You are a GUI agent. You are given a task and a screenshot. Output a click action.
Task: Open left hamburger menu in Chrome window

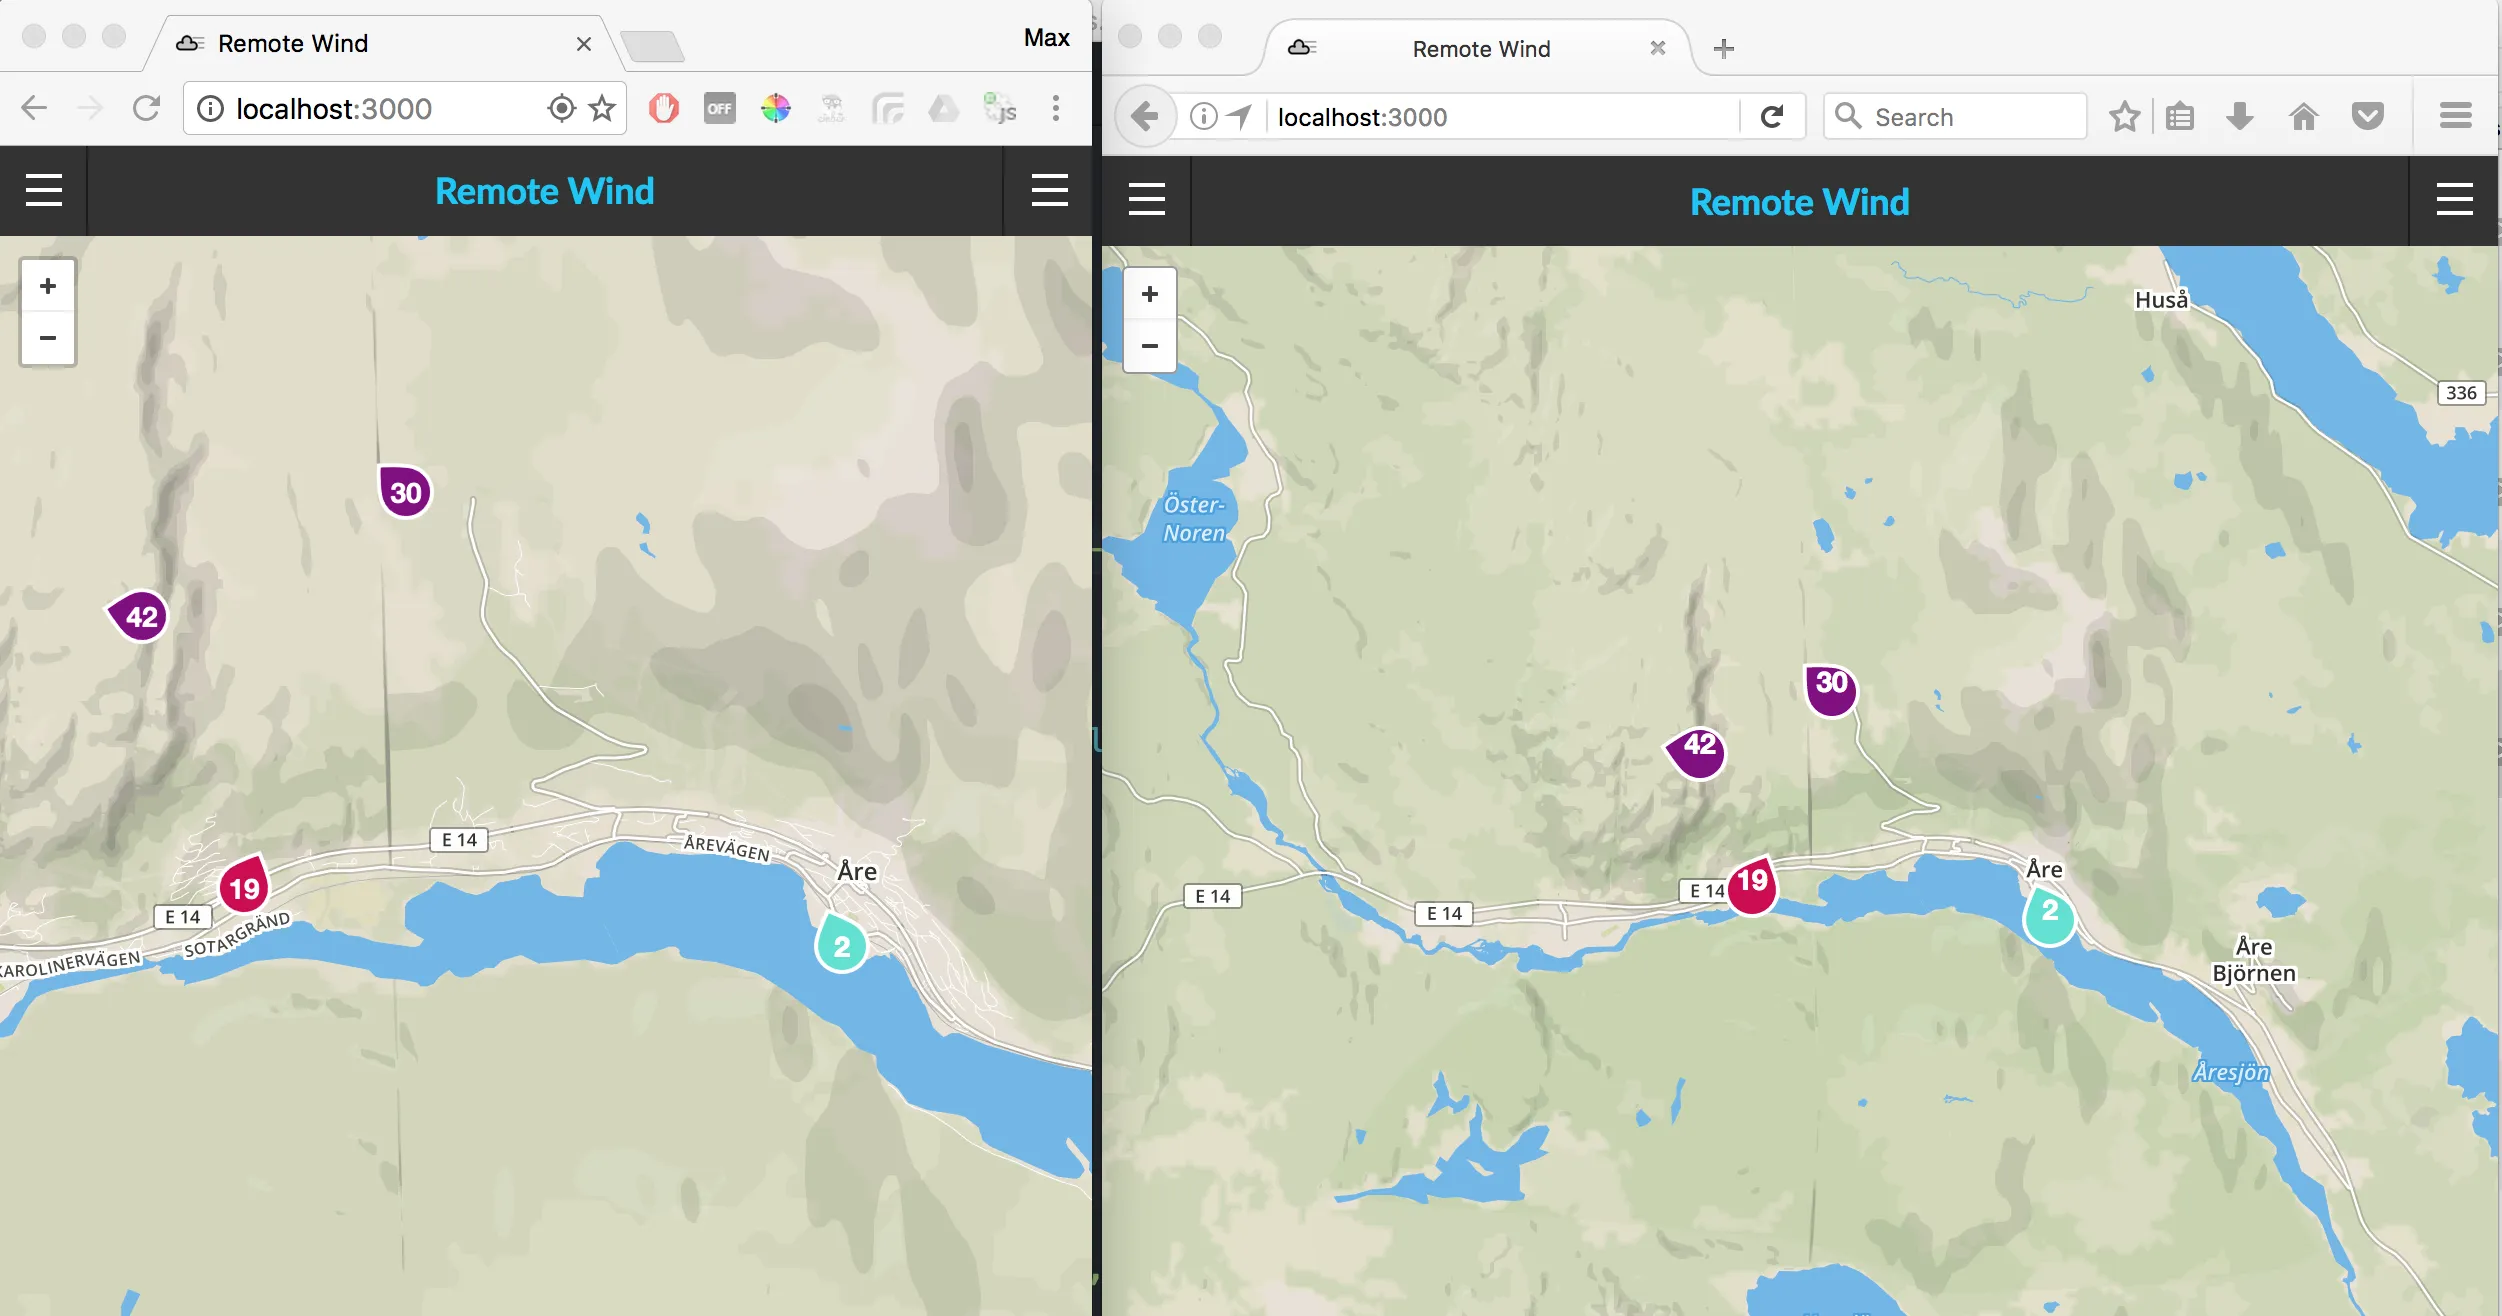coord(44,190)
